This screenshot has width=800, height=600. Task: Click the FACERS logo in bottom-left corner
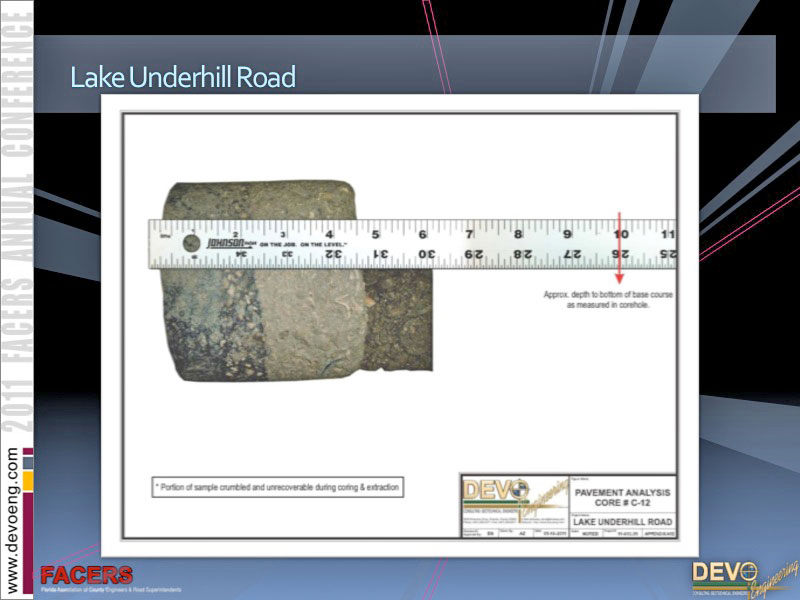86,578
